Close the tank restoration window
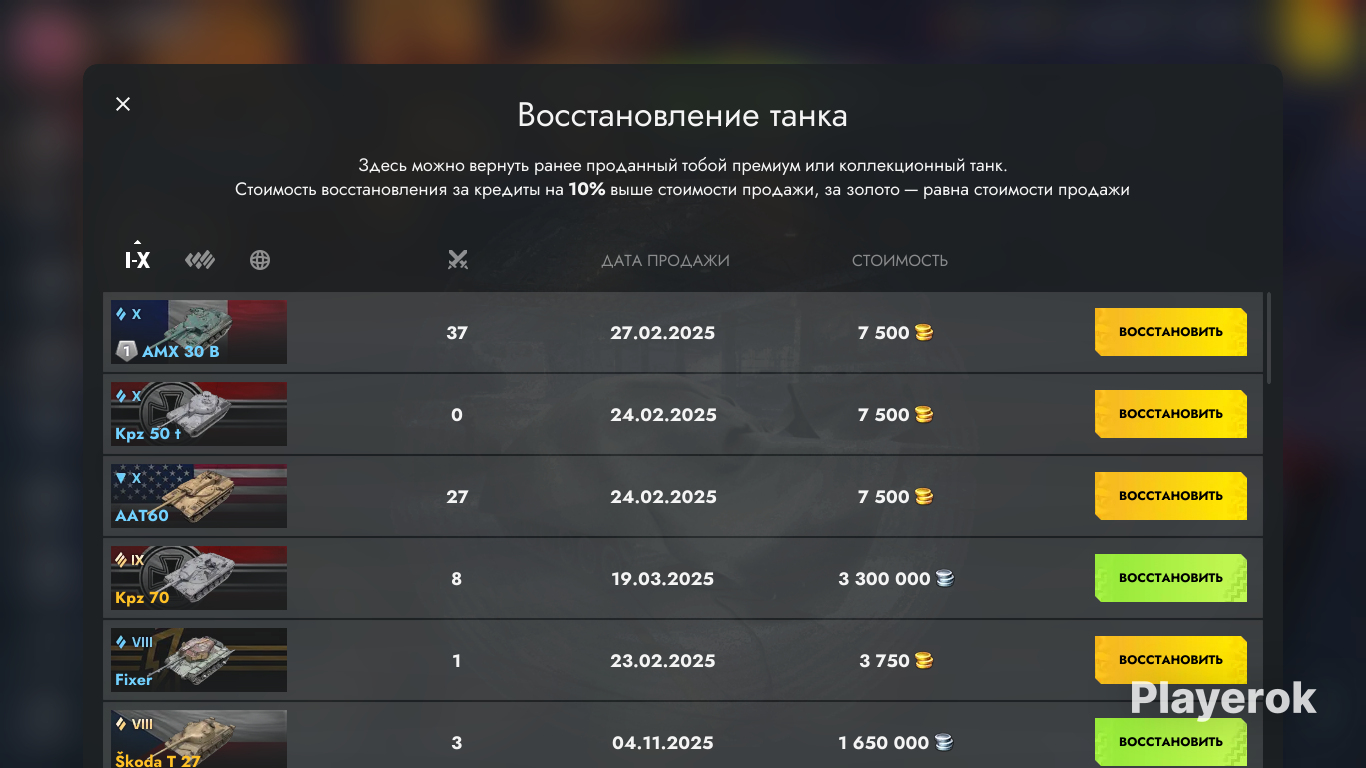 (123, 104)
